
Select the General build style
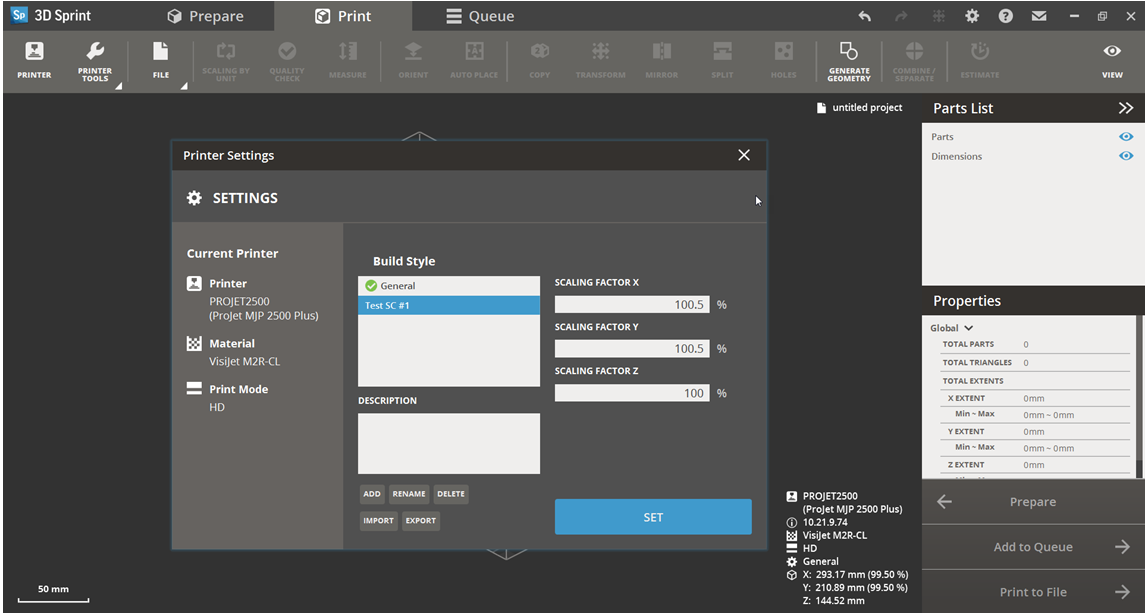pos(448,286)
